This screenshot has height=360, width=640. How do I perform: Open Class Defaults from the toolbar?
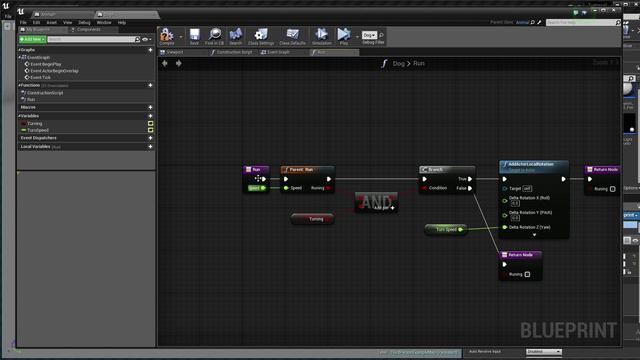click(292, 35)
